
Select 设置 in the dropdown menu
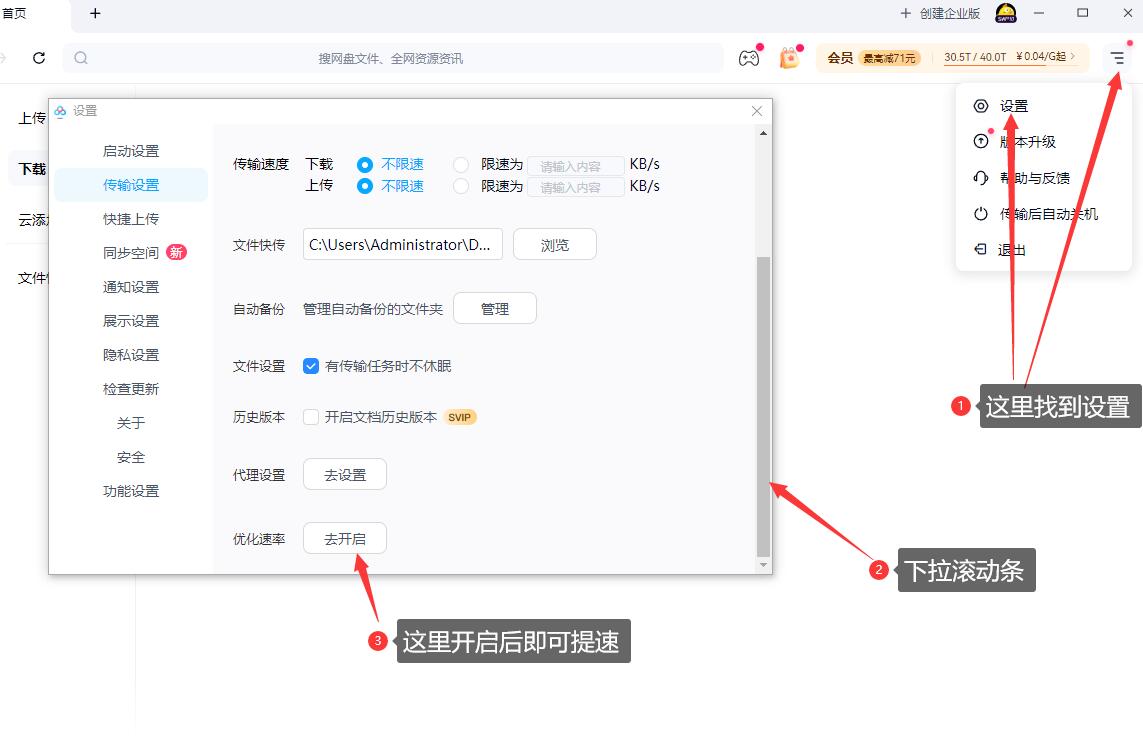(x=1014, y=106)
